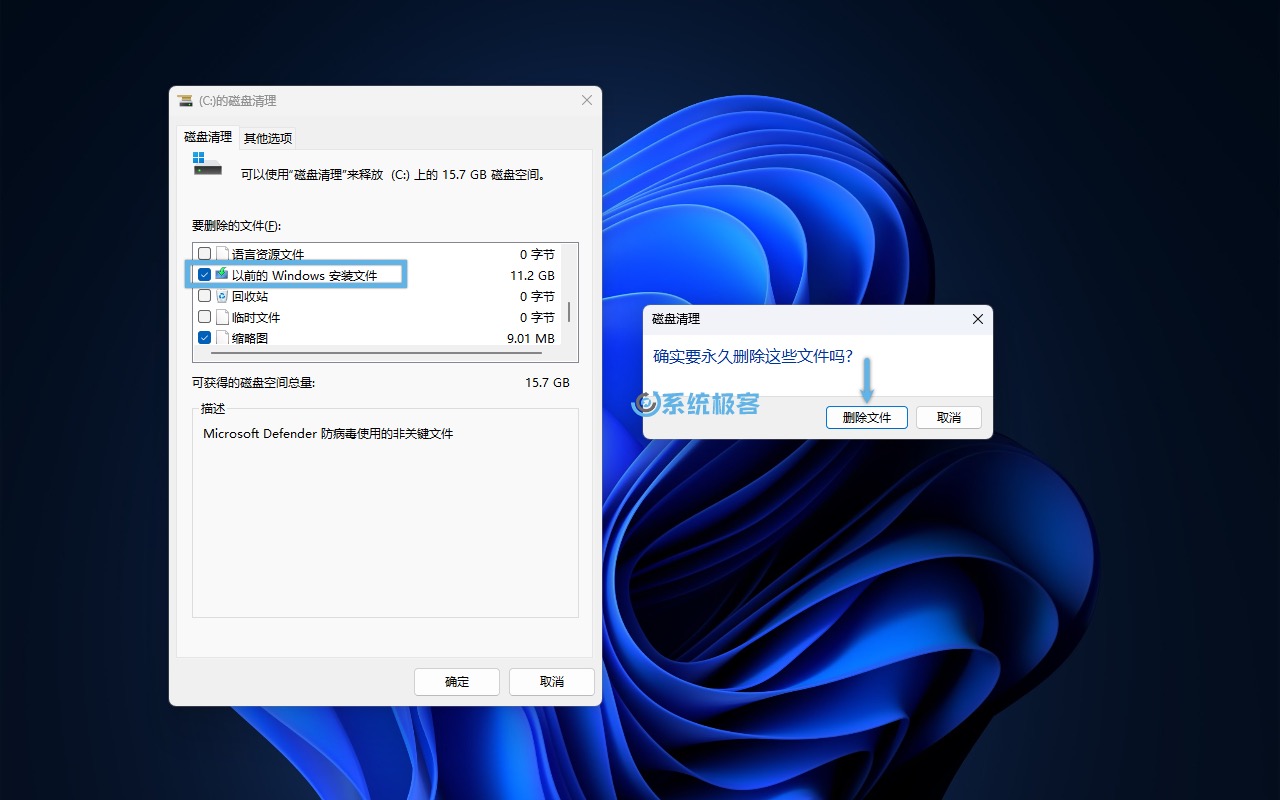Uncheck 以前的 Windows 安装文件
The width and height of the screenshot is (1280, 800).
(x=203, y=274)
